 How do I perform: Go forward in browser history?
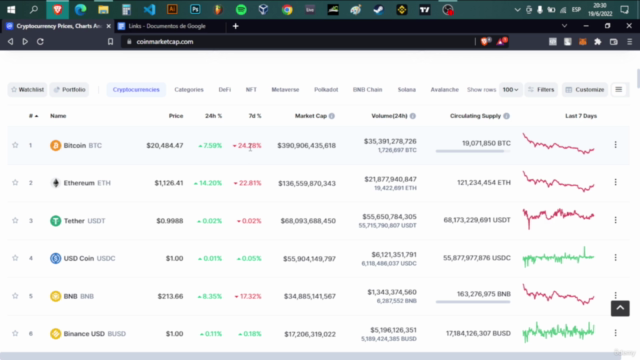25,42
